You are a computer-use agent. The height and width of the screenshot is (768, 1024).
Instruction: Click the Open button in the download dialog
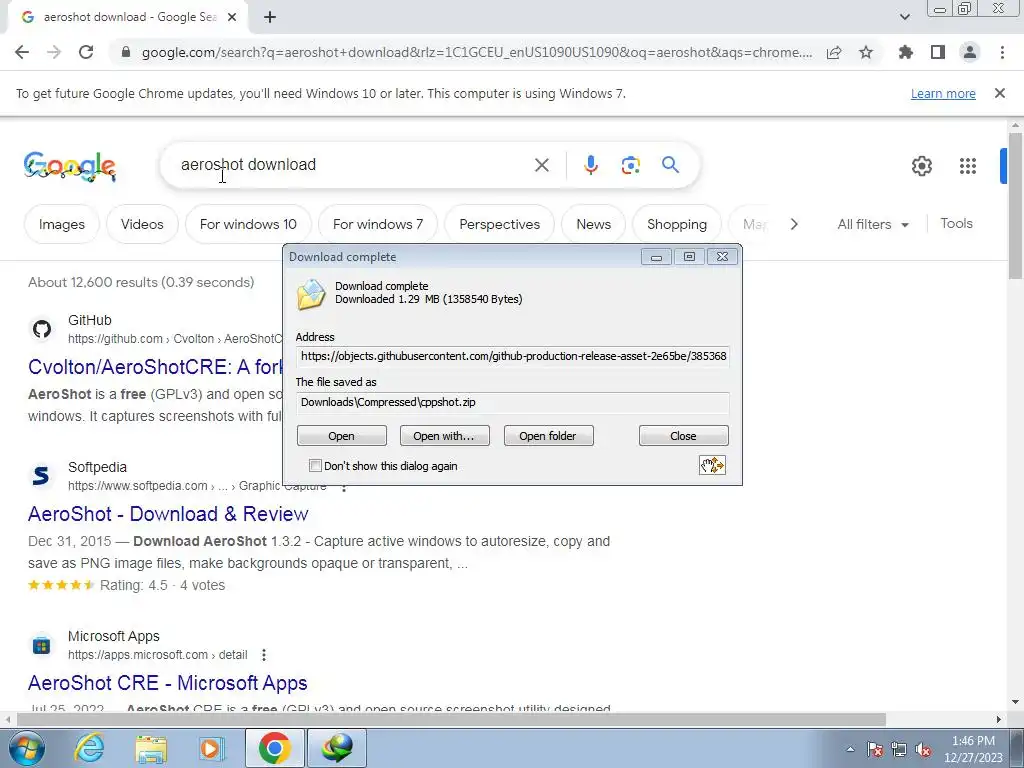[x=342, y=436]
